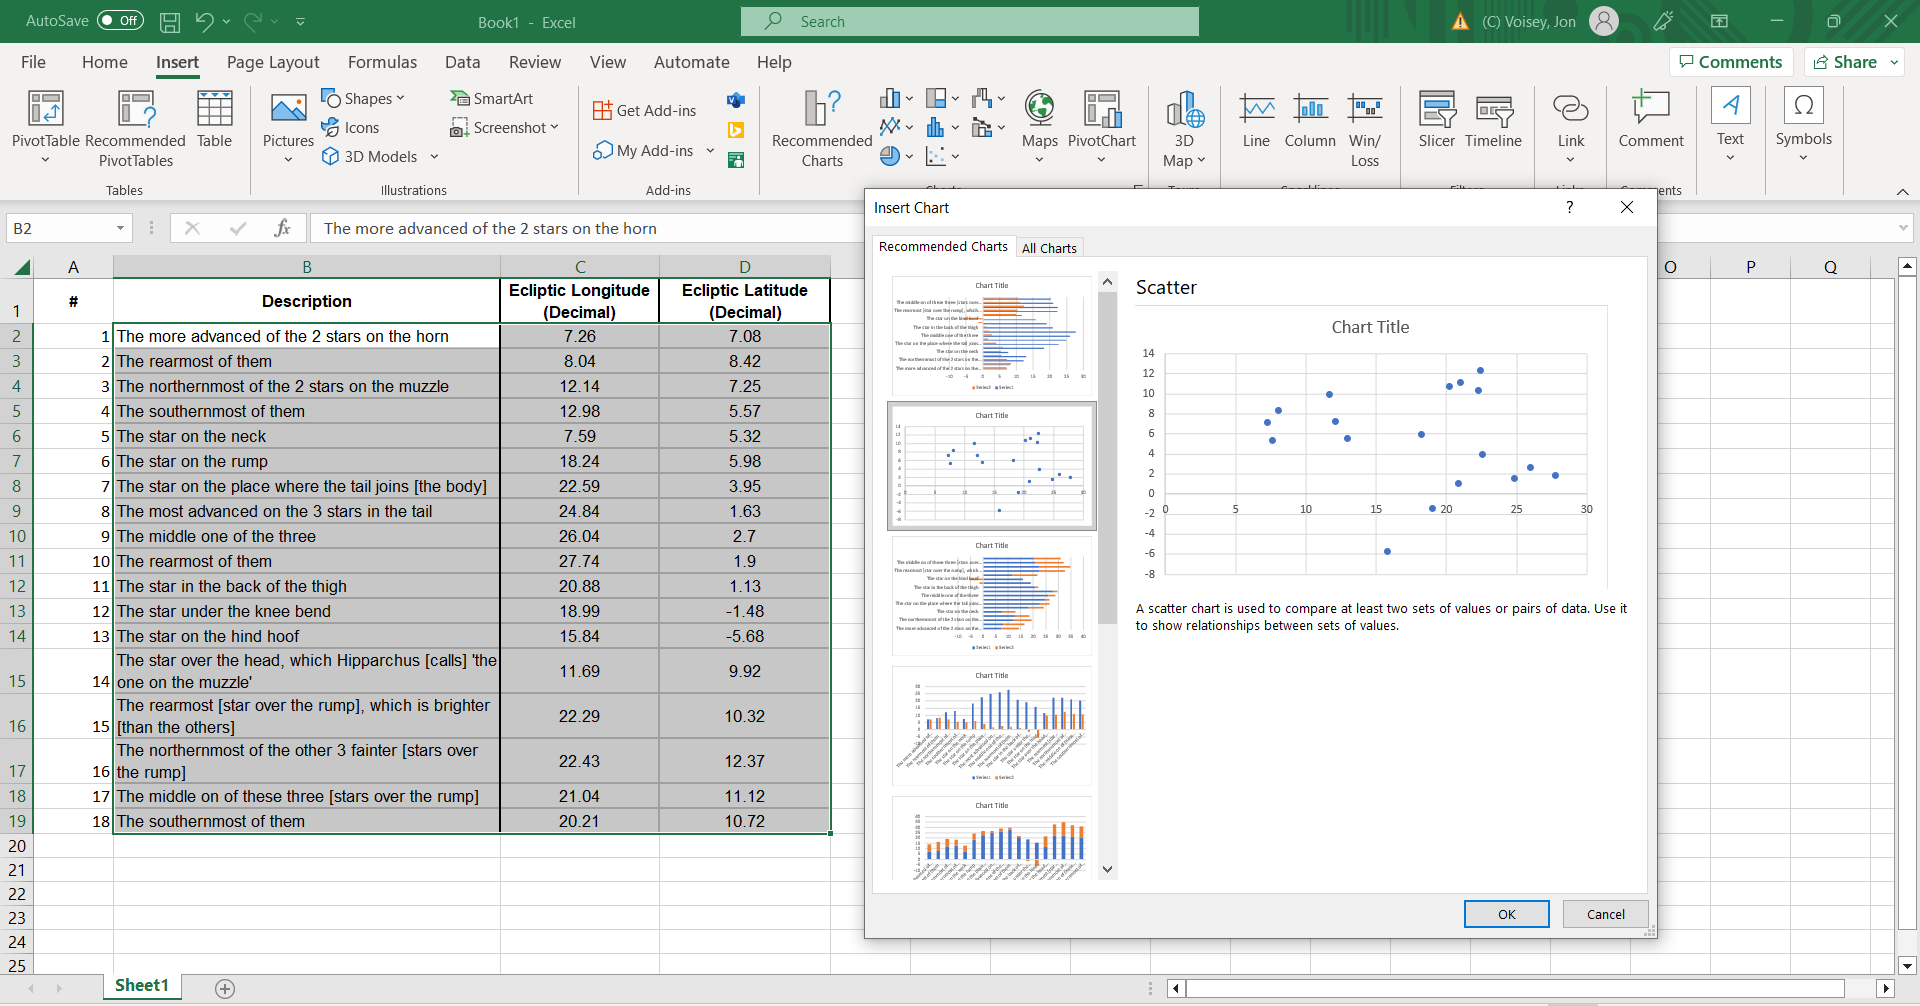Toggle the AutoSave switch
This screenshot has height=1006, width=1920.
[x=120, y=21]
